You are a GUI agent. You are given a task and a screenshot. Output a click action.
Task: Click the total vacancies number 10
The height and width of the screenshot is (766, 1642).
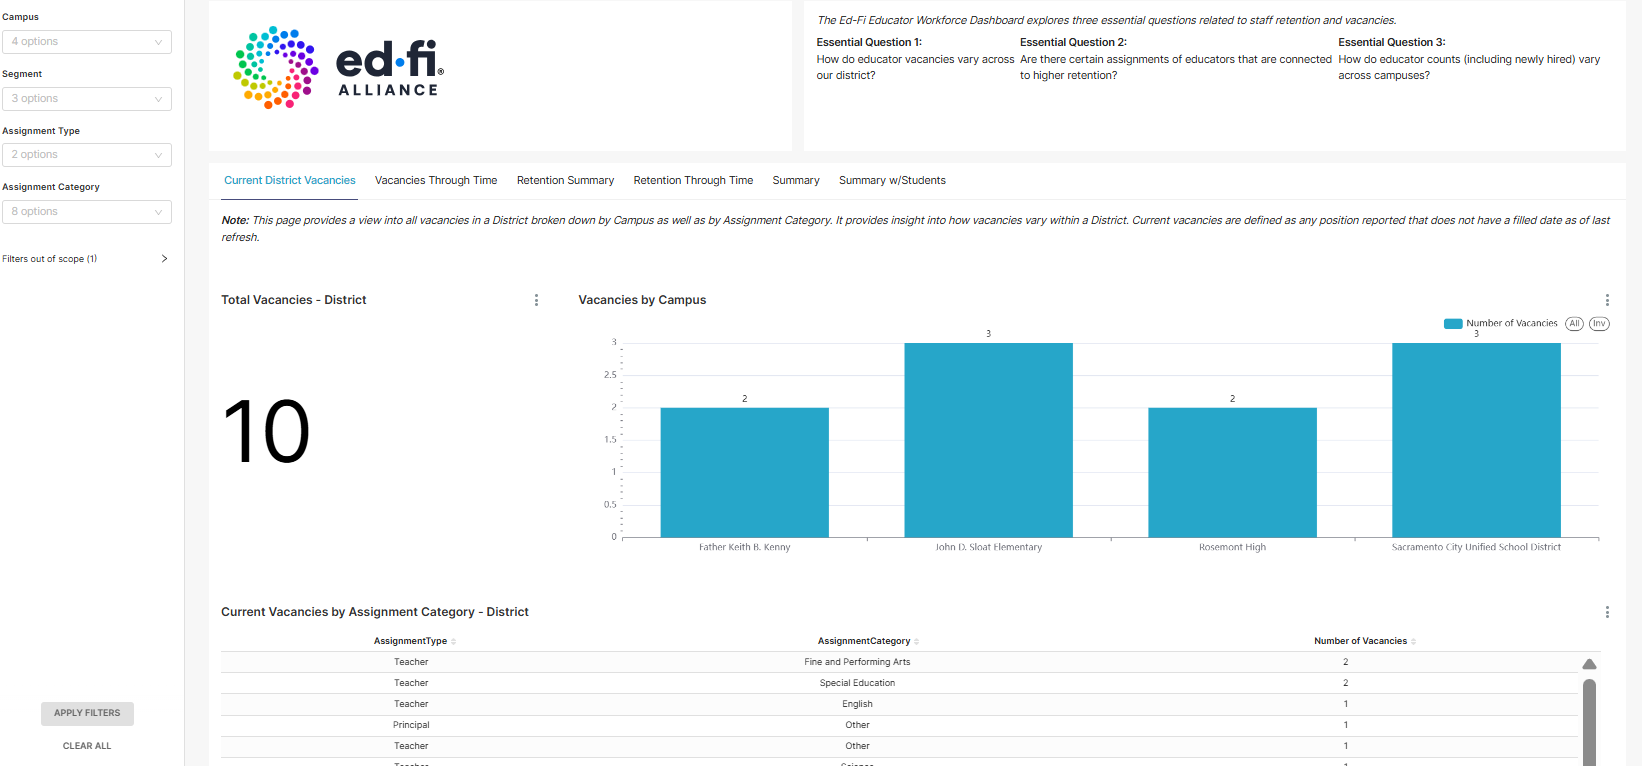point(266,432)
